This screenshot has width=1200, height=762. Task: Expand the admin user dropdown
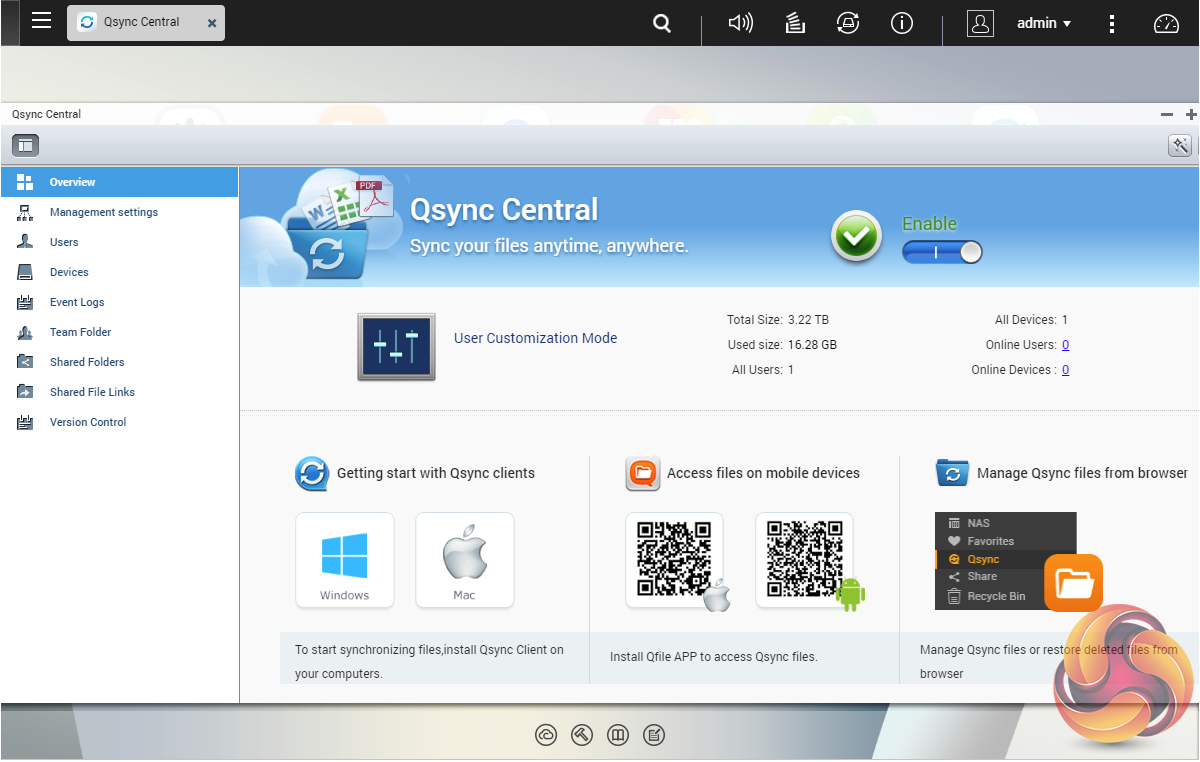tap(1044, 23)
